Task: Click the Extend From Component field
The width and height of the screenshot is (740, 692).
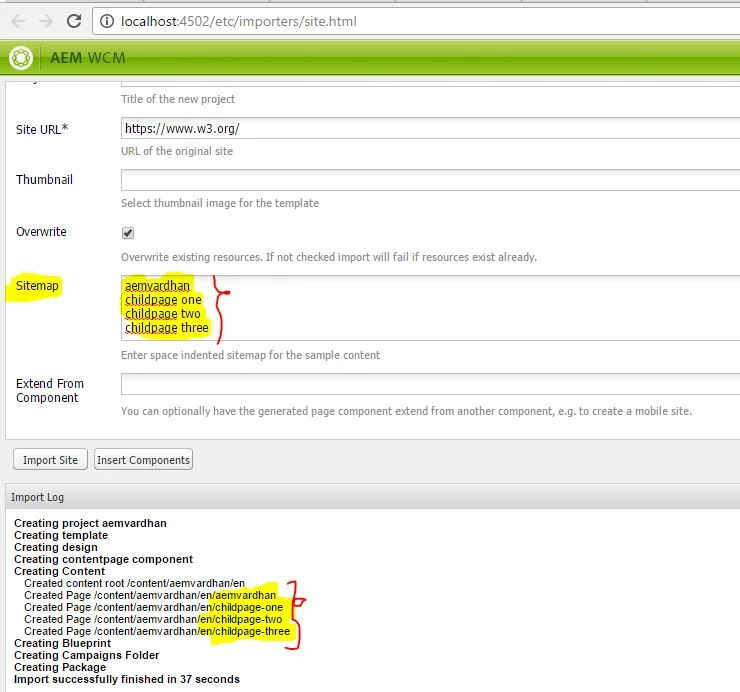Action: pos(430,384)
